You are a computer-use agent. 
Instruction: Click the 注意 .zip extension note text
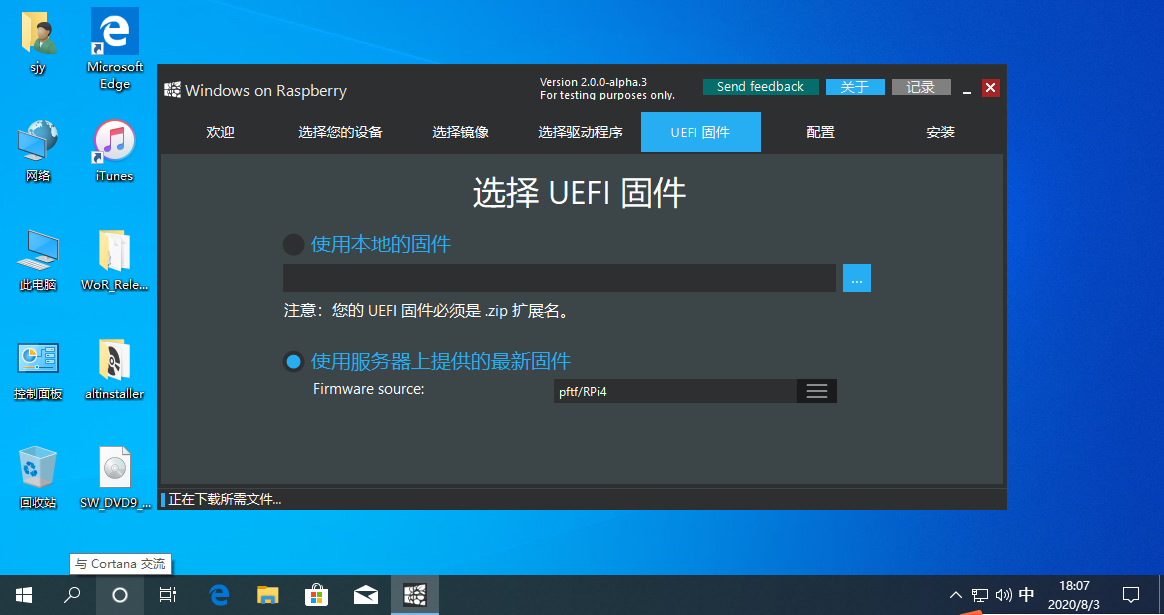pos(428,310)
